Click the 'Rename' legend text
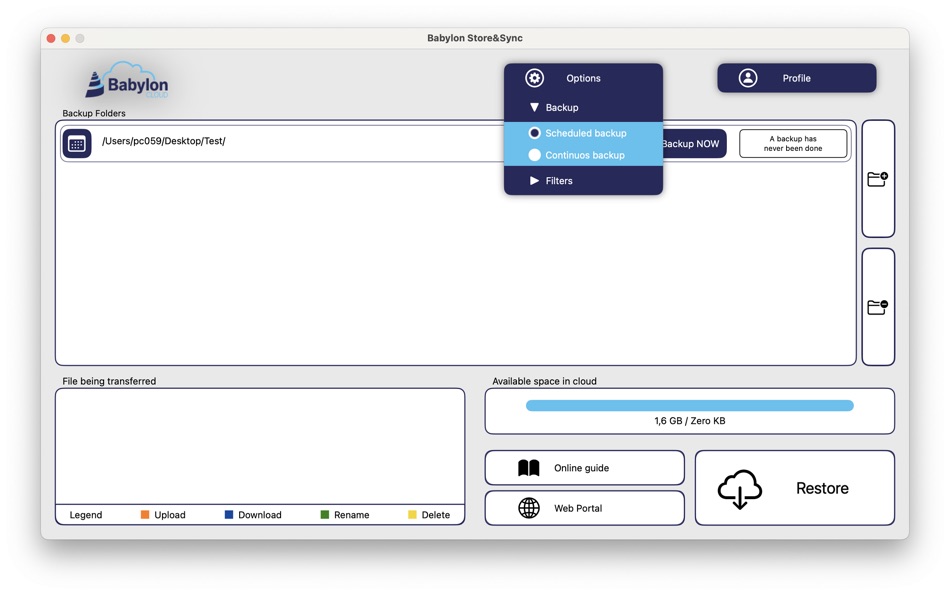 point(351,515)
